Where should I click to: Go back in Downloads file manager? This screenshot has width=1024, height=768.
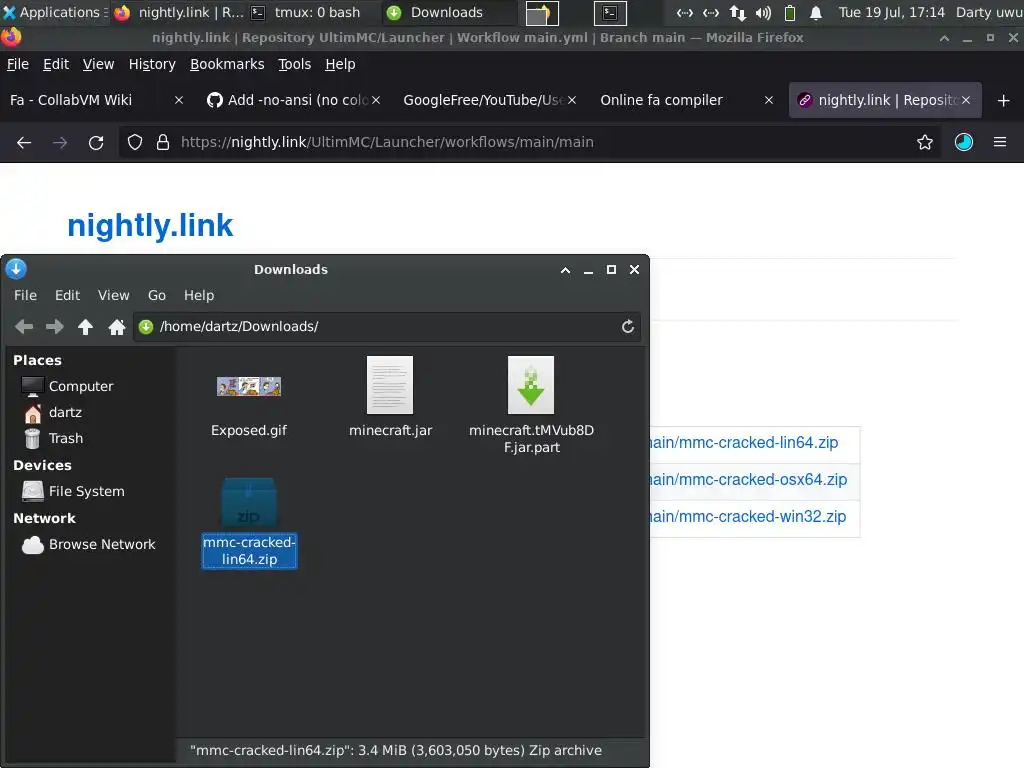tap(24, 327)
